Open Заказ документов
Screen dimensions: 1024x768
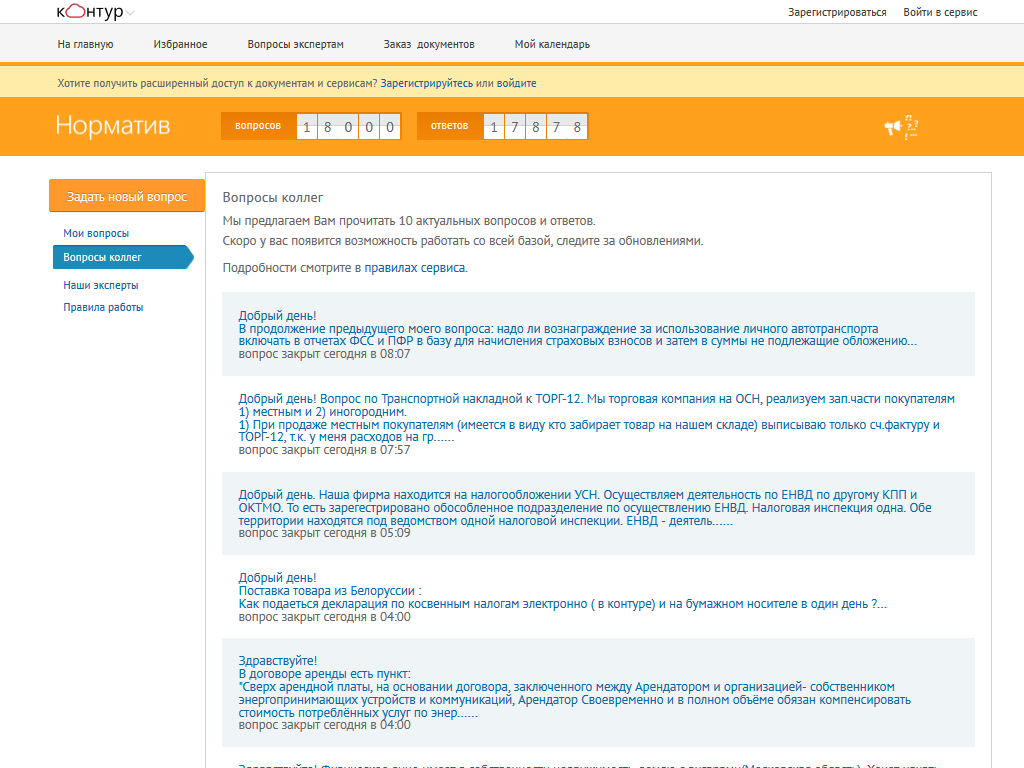pos(429,44)
